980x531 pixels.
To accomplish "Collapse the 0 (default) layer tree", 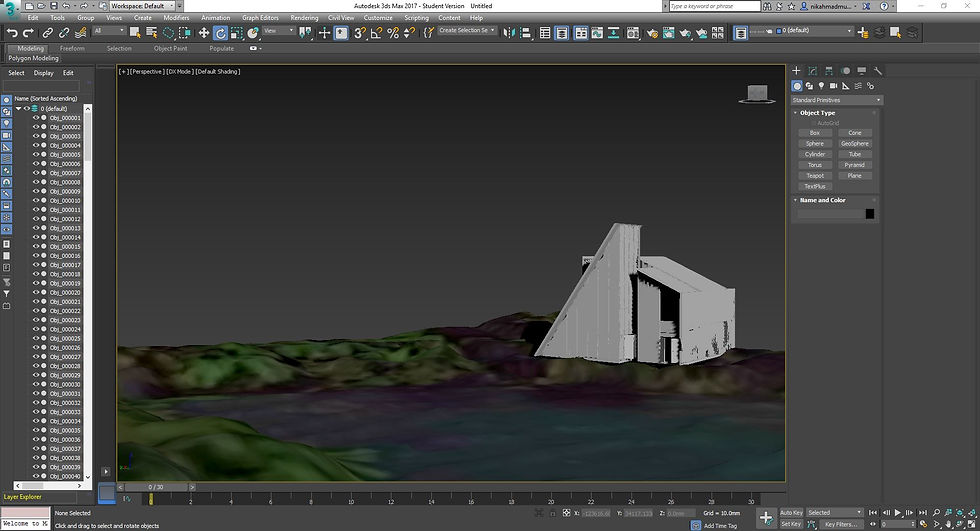I will click(19, 109).
